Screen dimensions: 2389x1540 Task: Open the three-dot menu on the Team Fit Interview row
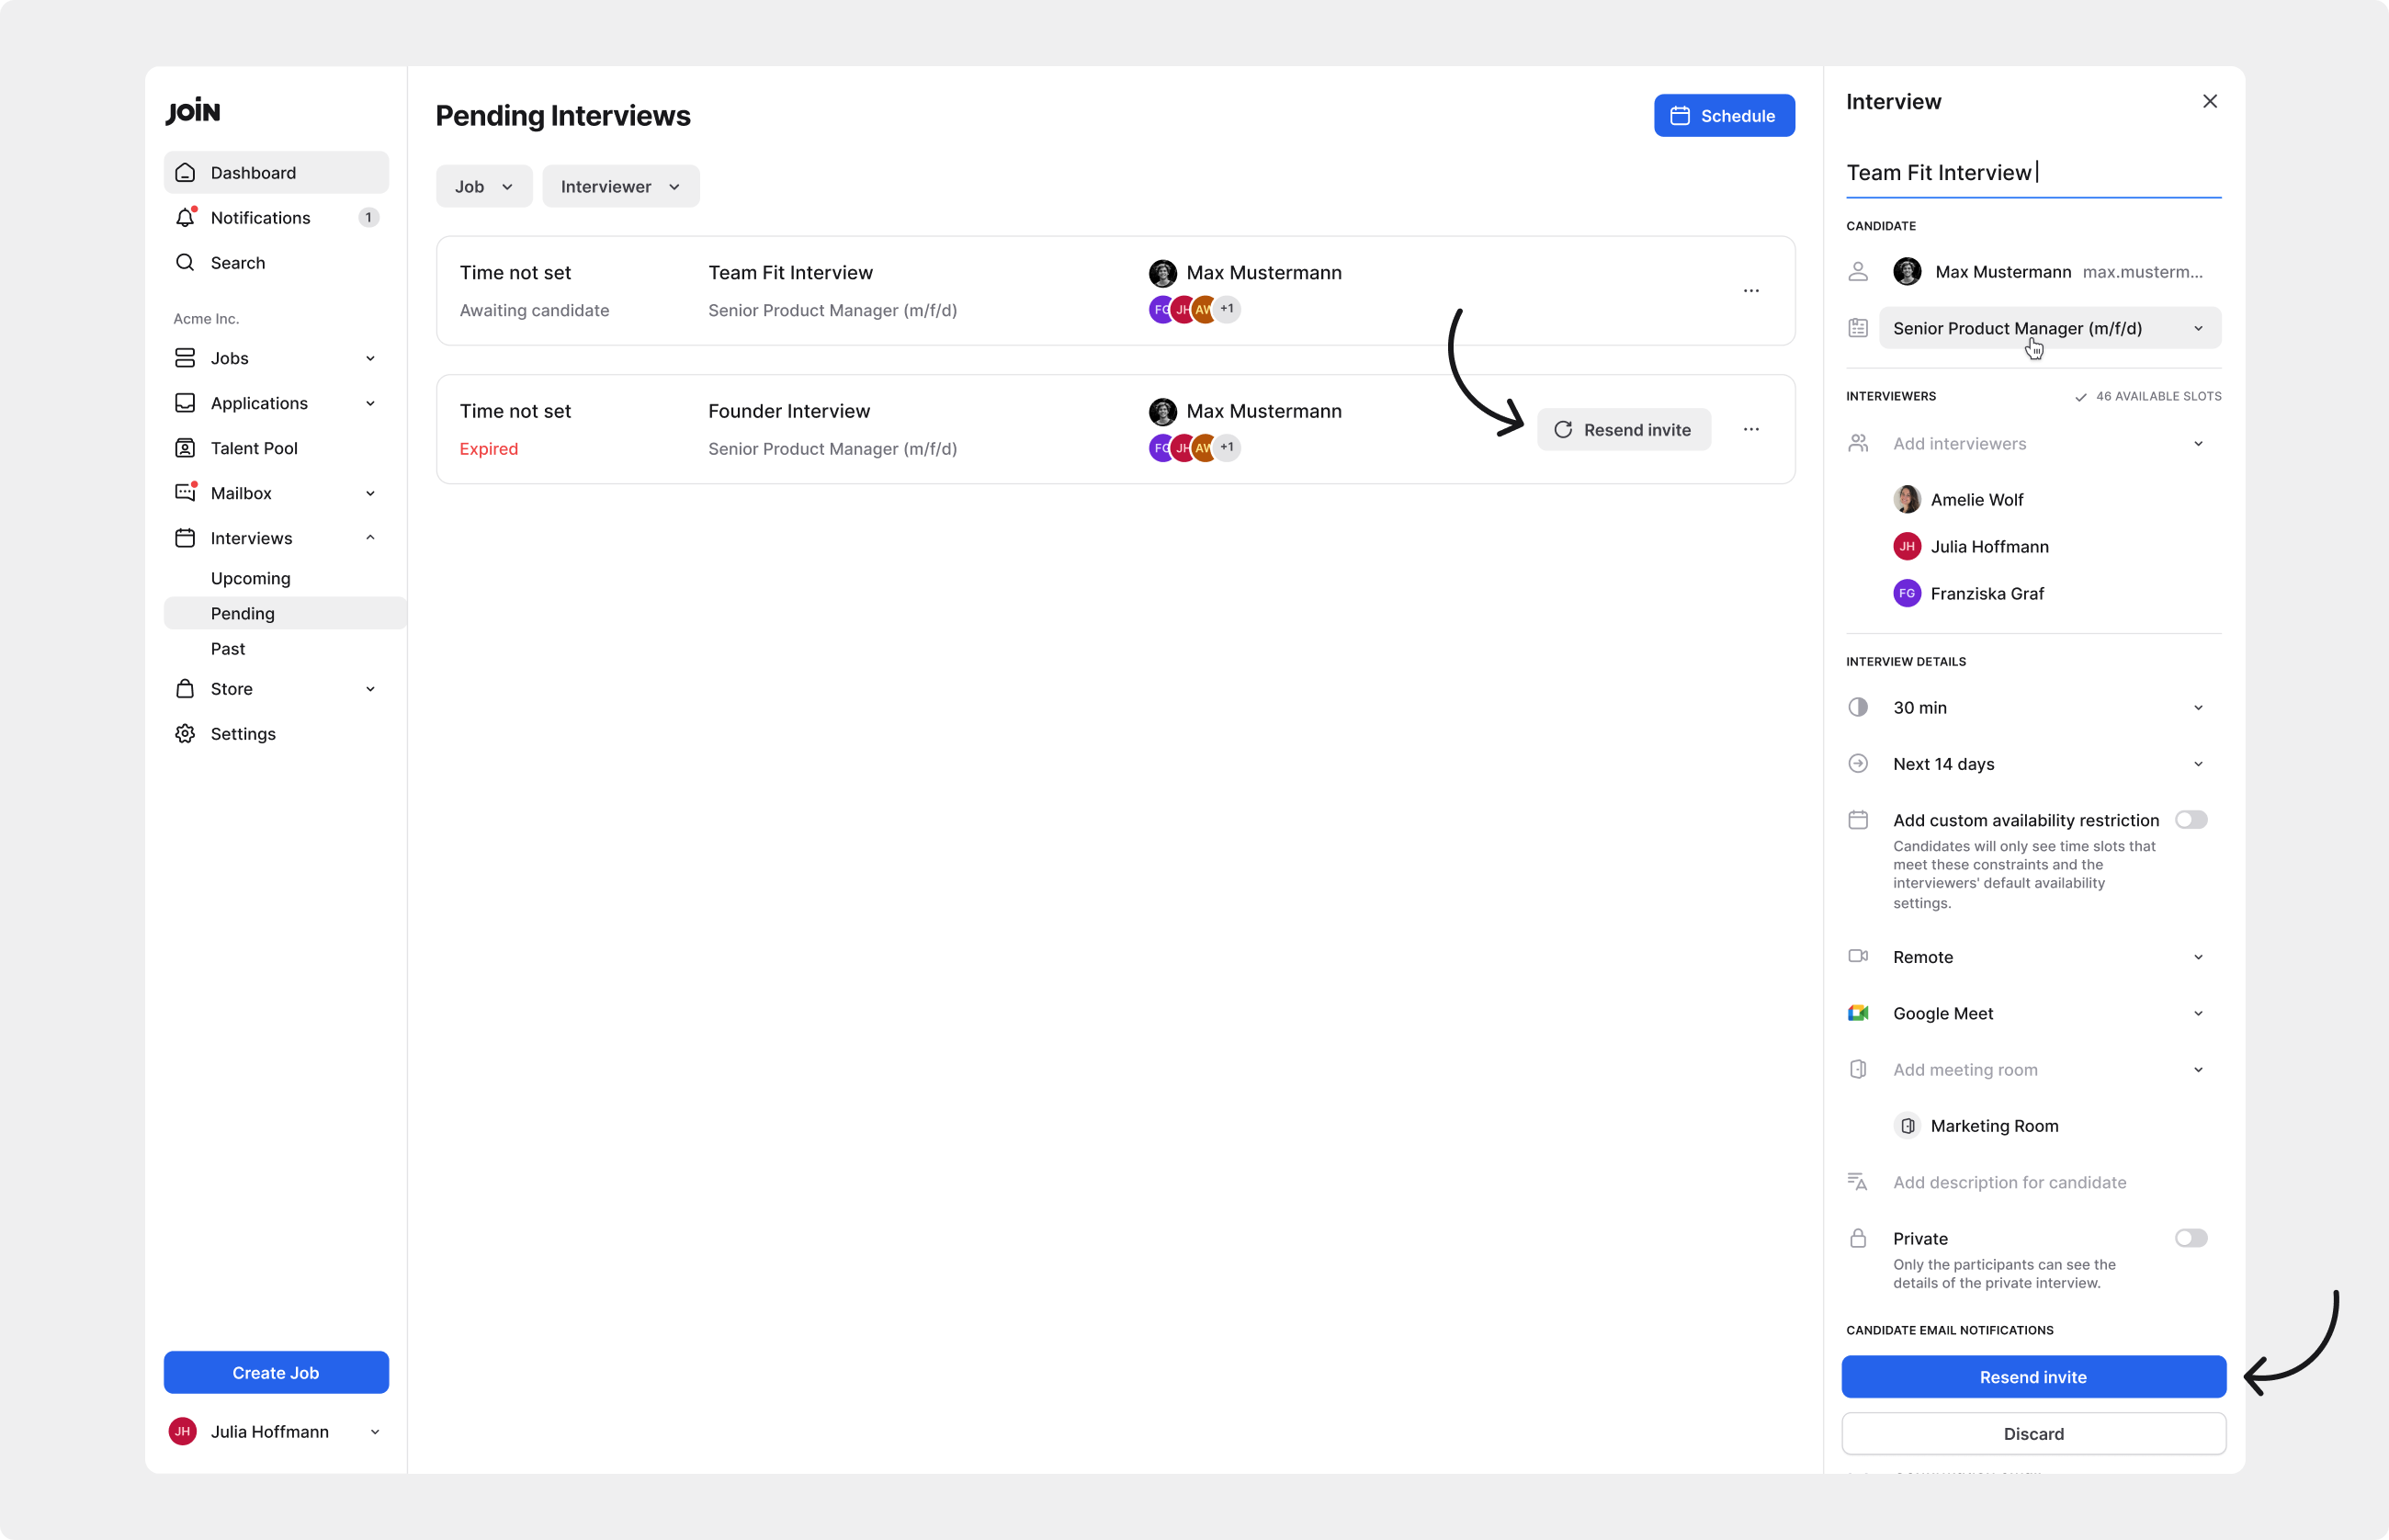(x=1750, y=291)
